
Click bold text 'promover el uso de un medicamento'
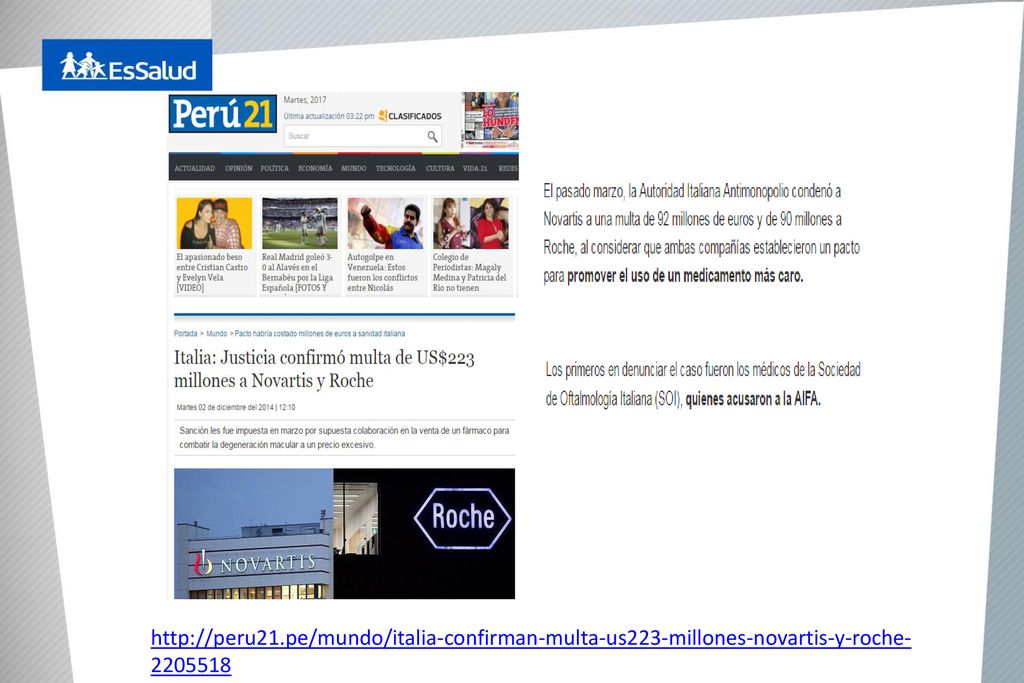point(685,276)
